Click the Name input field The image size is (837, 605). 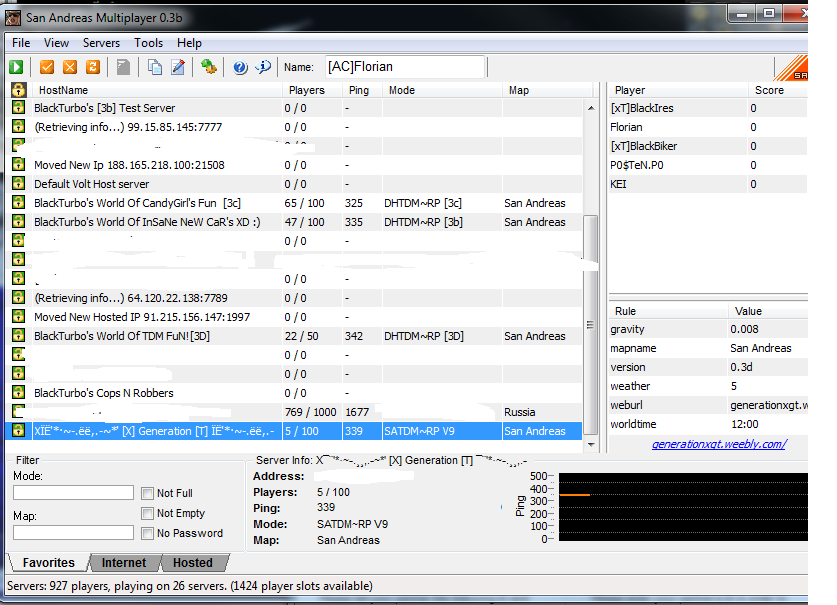pyautogui.click(x=404, y=67)
